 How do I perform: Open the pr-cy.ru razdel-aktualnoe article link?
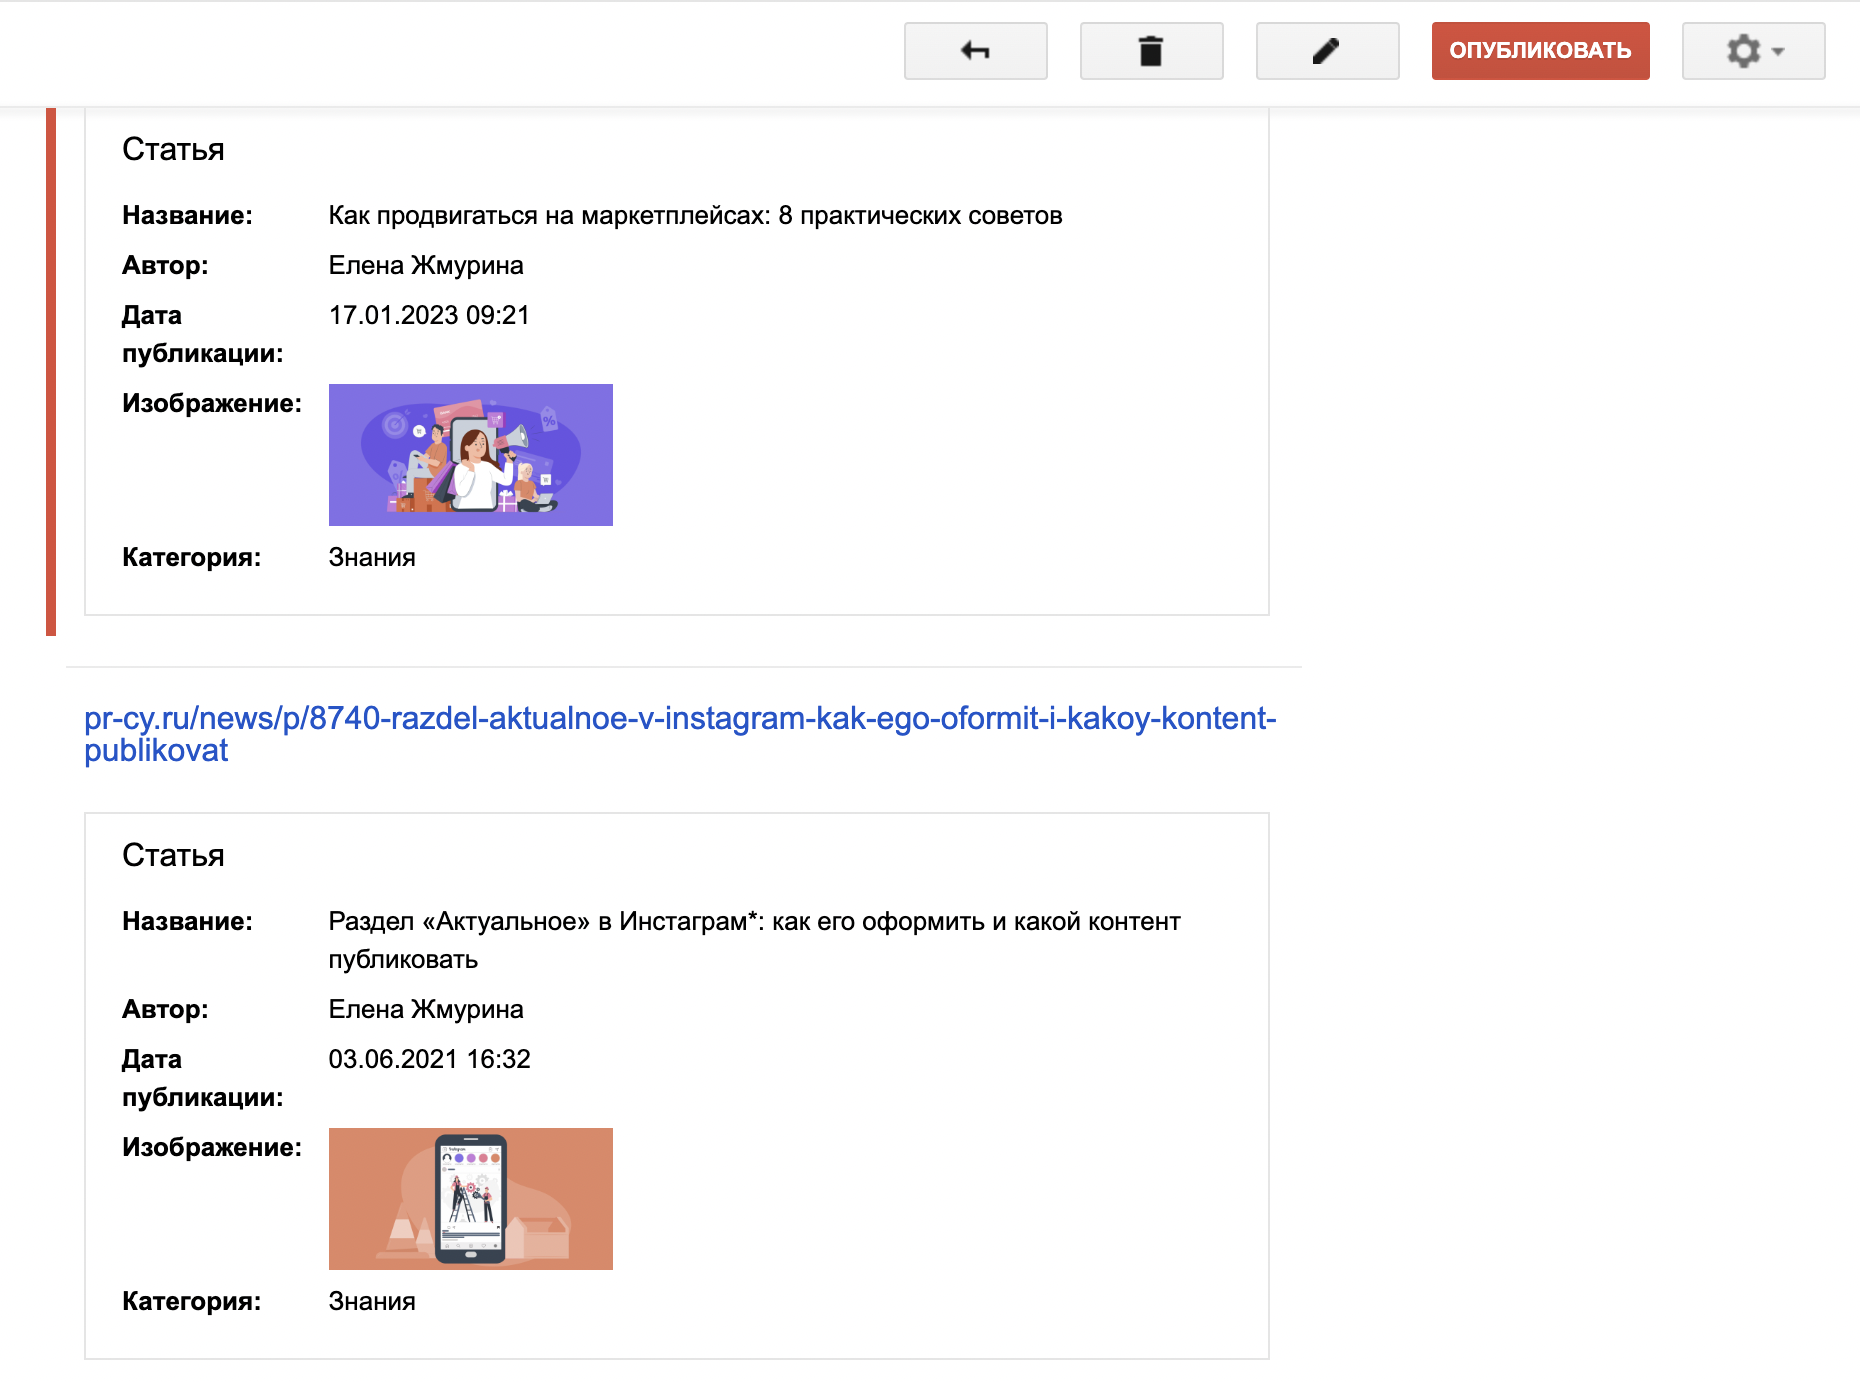(x=679, y=733)
